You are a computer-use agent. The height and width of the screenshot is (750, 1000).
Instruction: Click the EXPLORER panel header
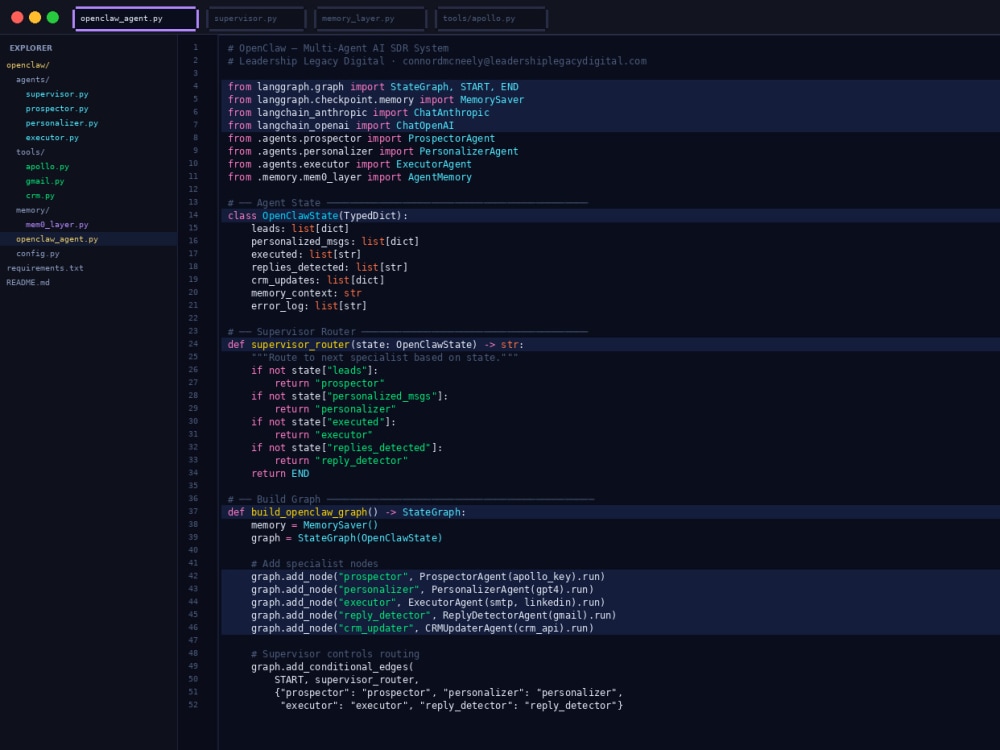31,48
